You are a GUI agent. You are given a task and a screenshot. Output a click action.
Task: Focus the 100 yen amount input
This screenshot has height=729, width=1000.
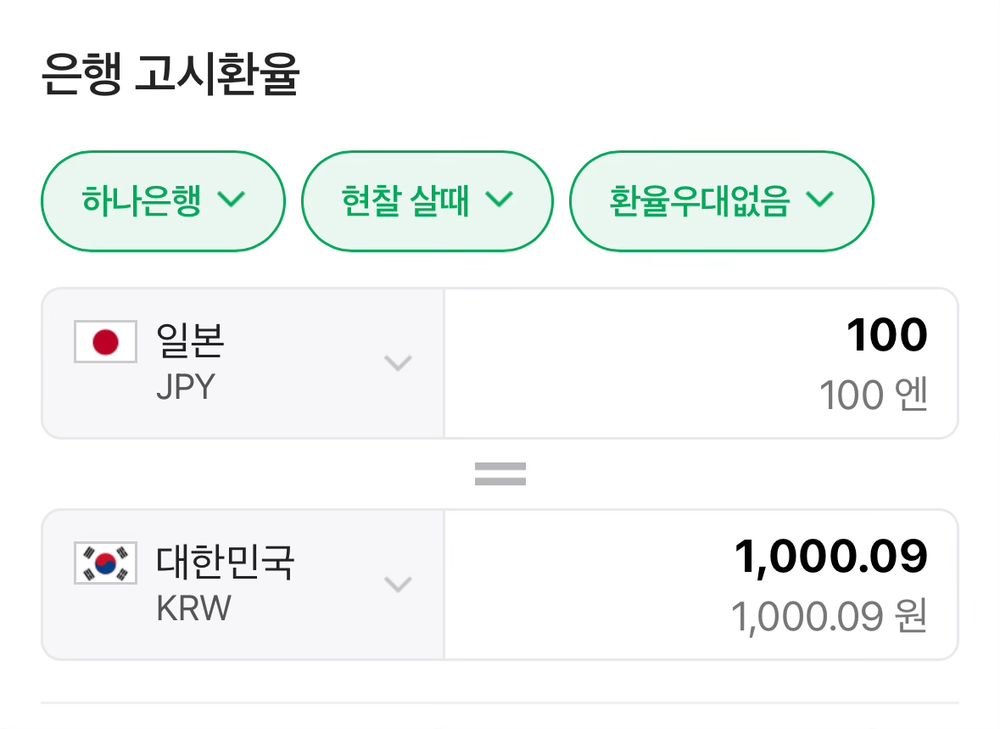pos(702,363)
